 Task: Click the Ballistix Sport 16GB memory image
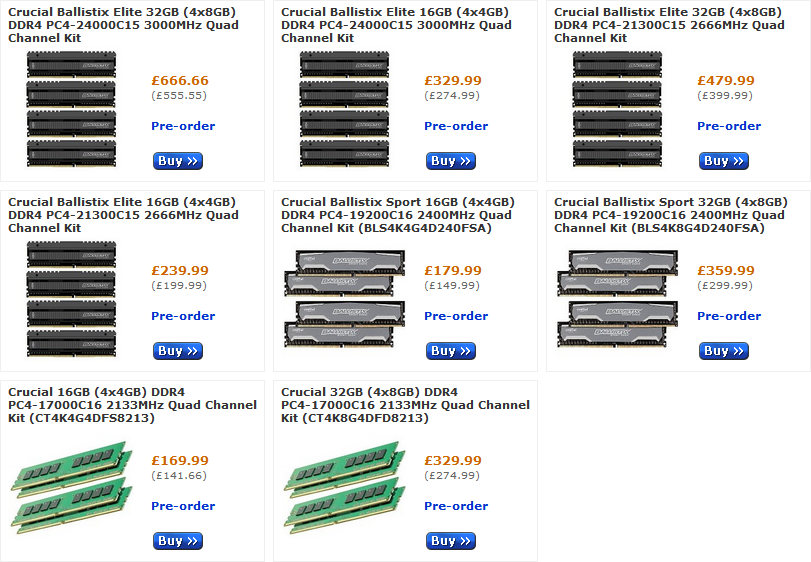point(344,299)
